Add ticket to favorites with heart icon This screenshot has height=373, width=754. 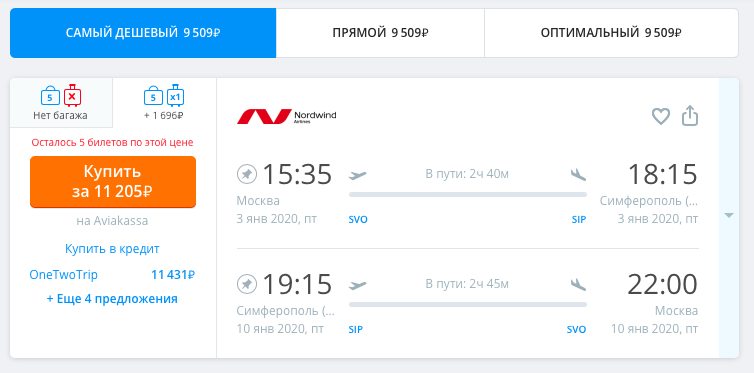coord(661,116)
